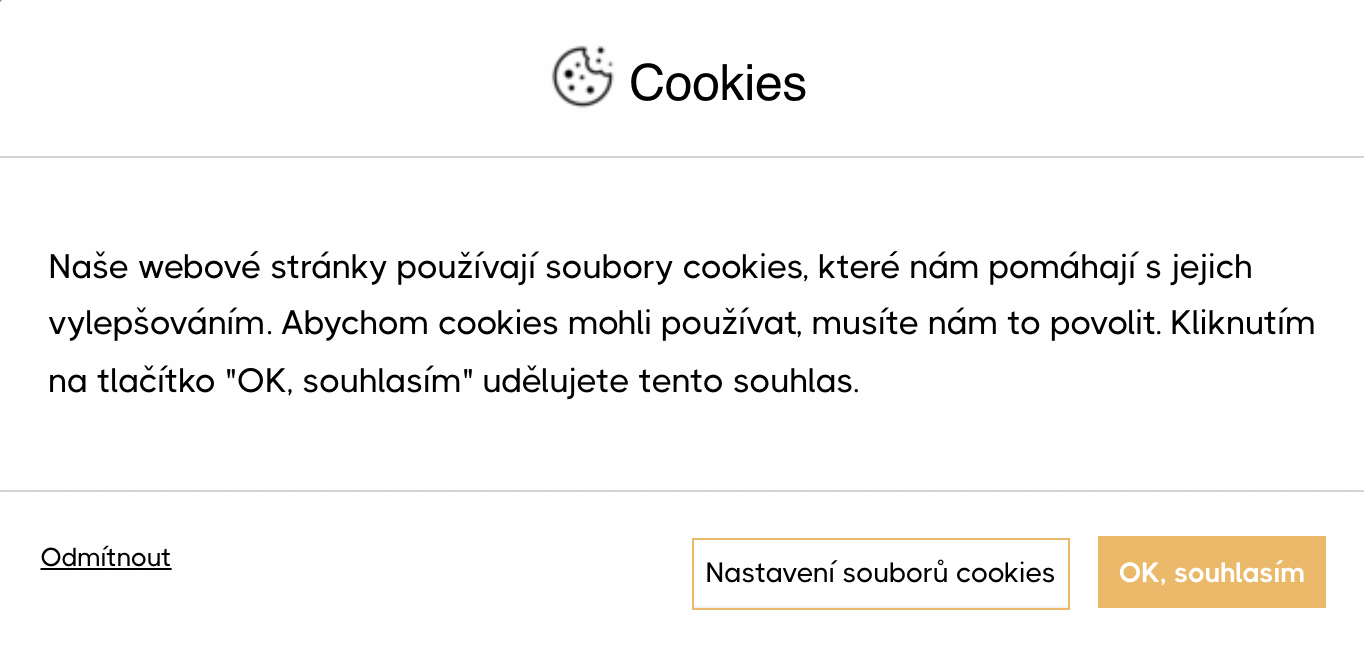The height and width of the screenshot is (650, 1364).
Task: Click the bitten cookie illustration above the text
Action: (x=582, y=77)
